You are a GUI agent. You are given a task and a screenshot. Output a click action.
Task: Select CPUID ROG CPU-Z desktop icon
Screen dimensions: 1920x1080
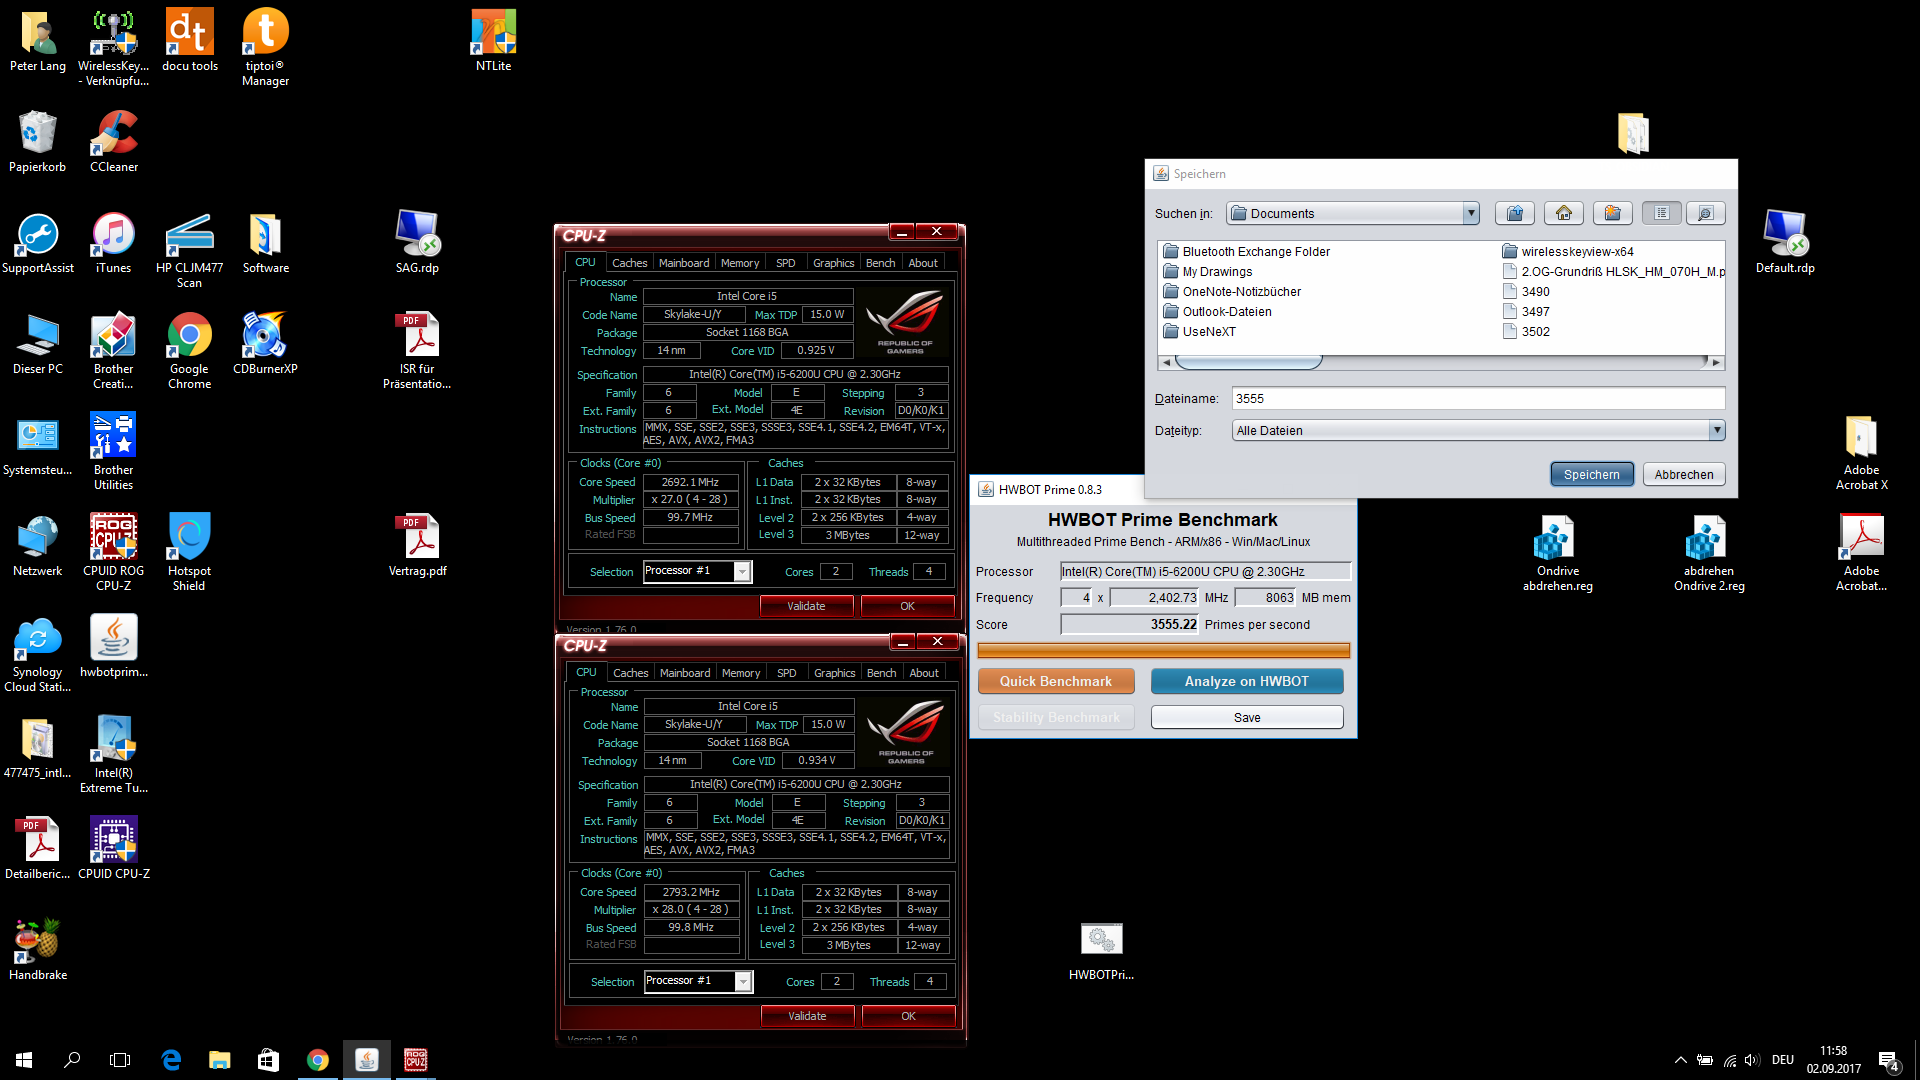[113, 552]
